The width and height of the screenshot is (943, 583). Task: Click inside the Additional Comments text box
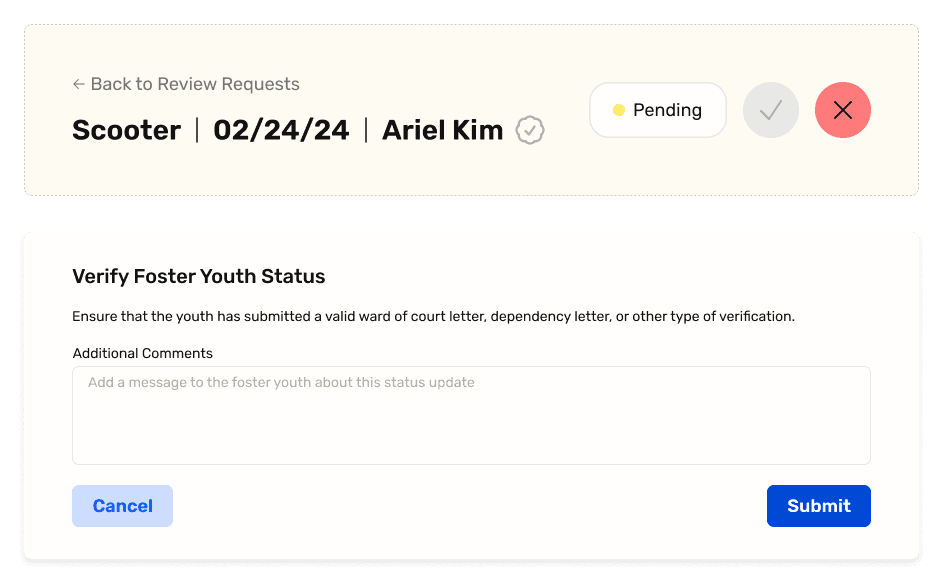tap(472, 415)
